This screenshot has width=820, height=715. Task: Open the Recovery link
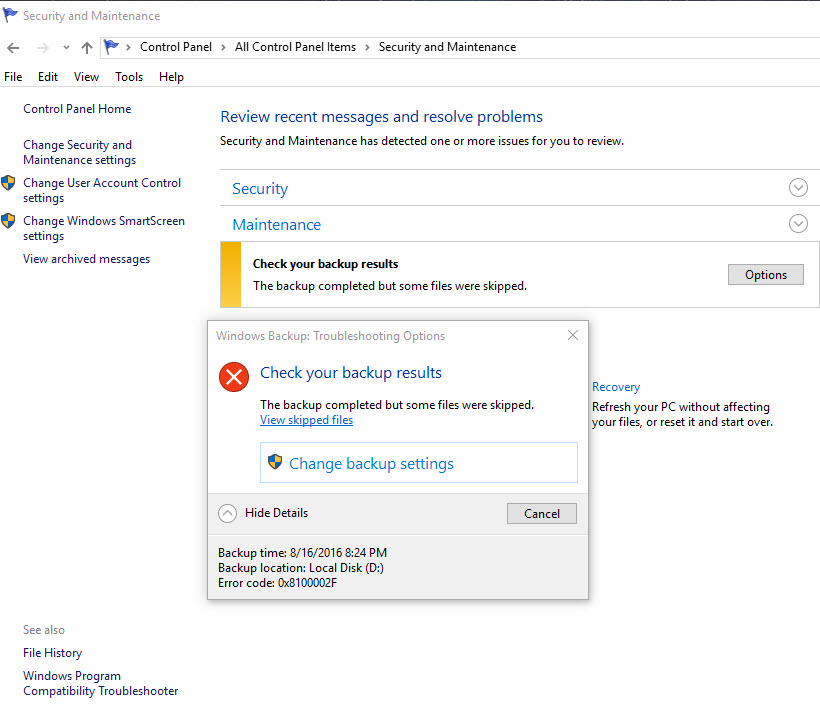[616, 387]
